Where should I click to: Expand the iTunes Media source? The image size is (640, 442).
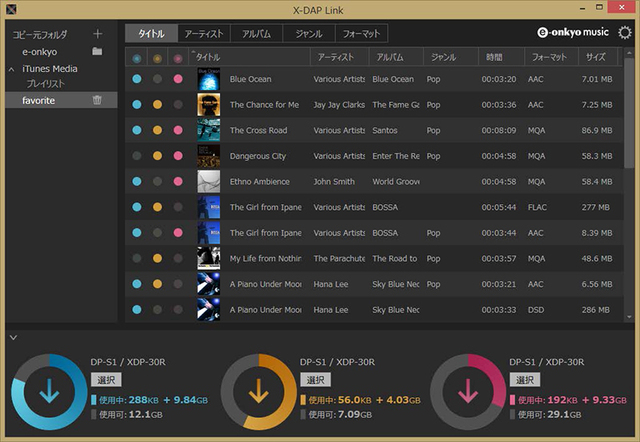(12, 68)
